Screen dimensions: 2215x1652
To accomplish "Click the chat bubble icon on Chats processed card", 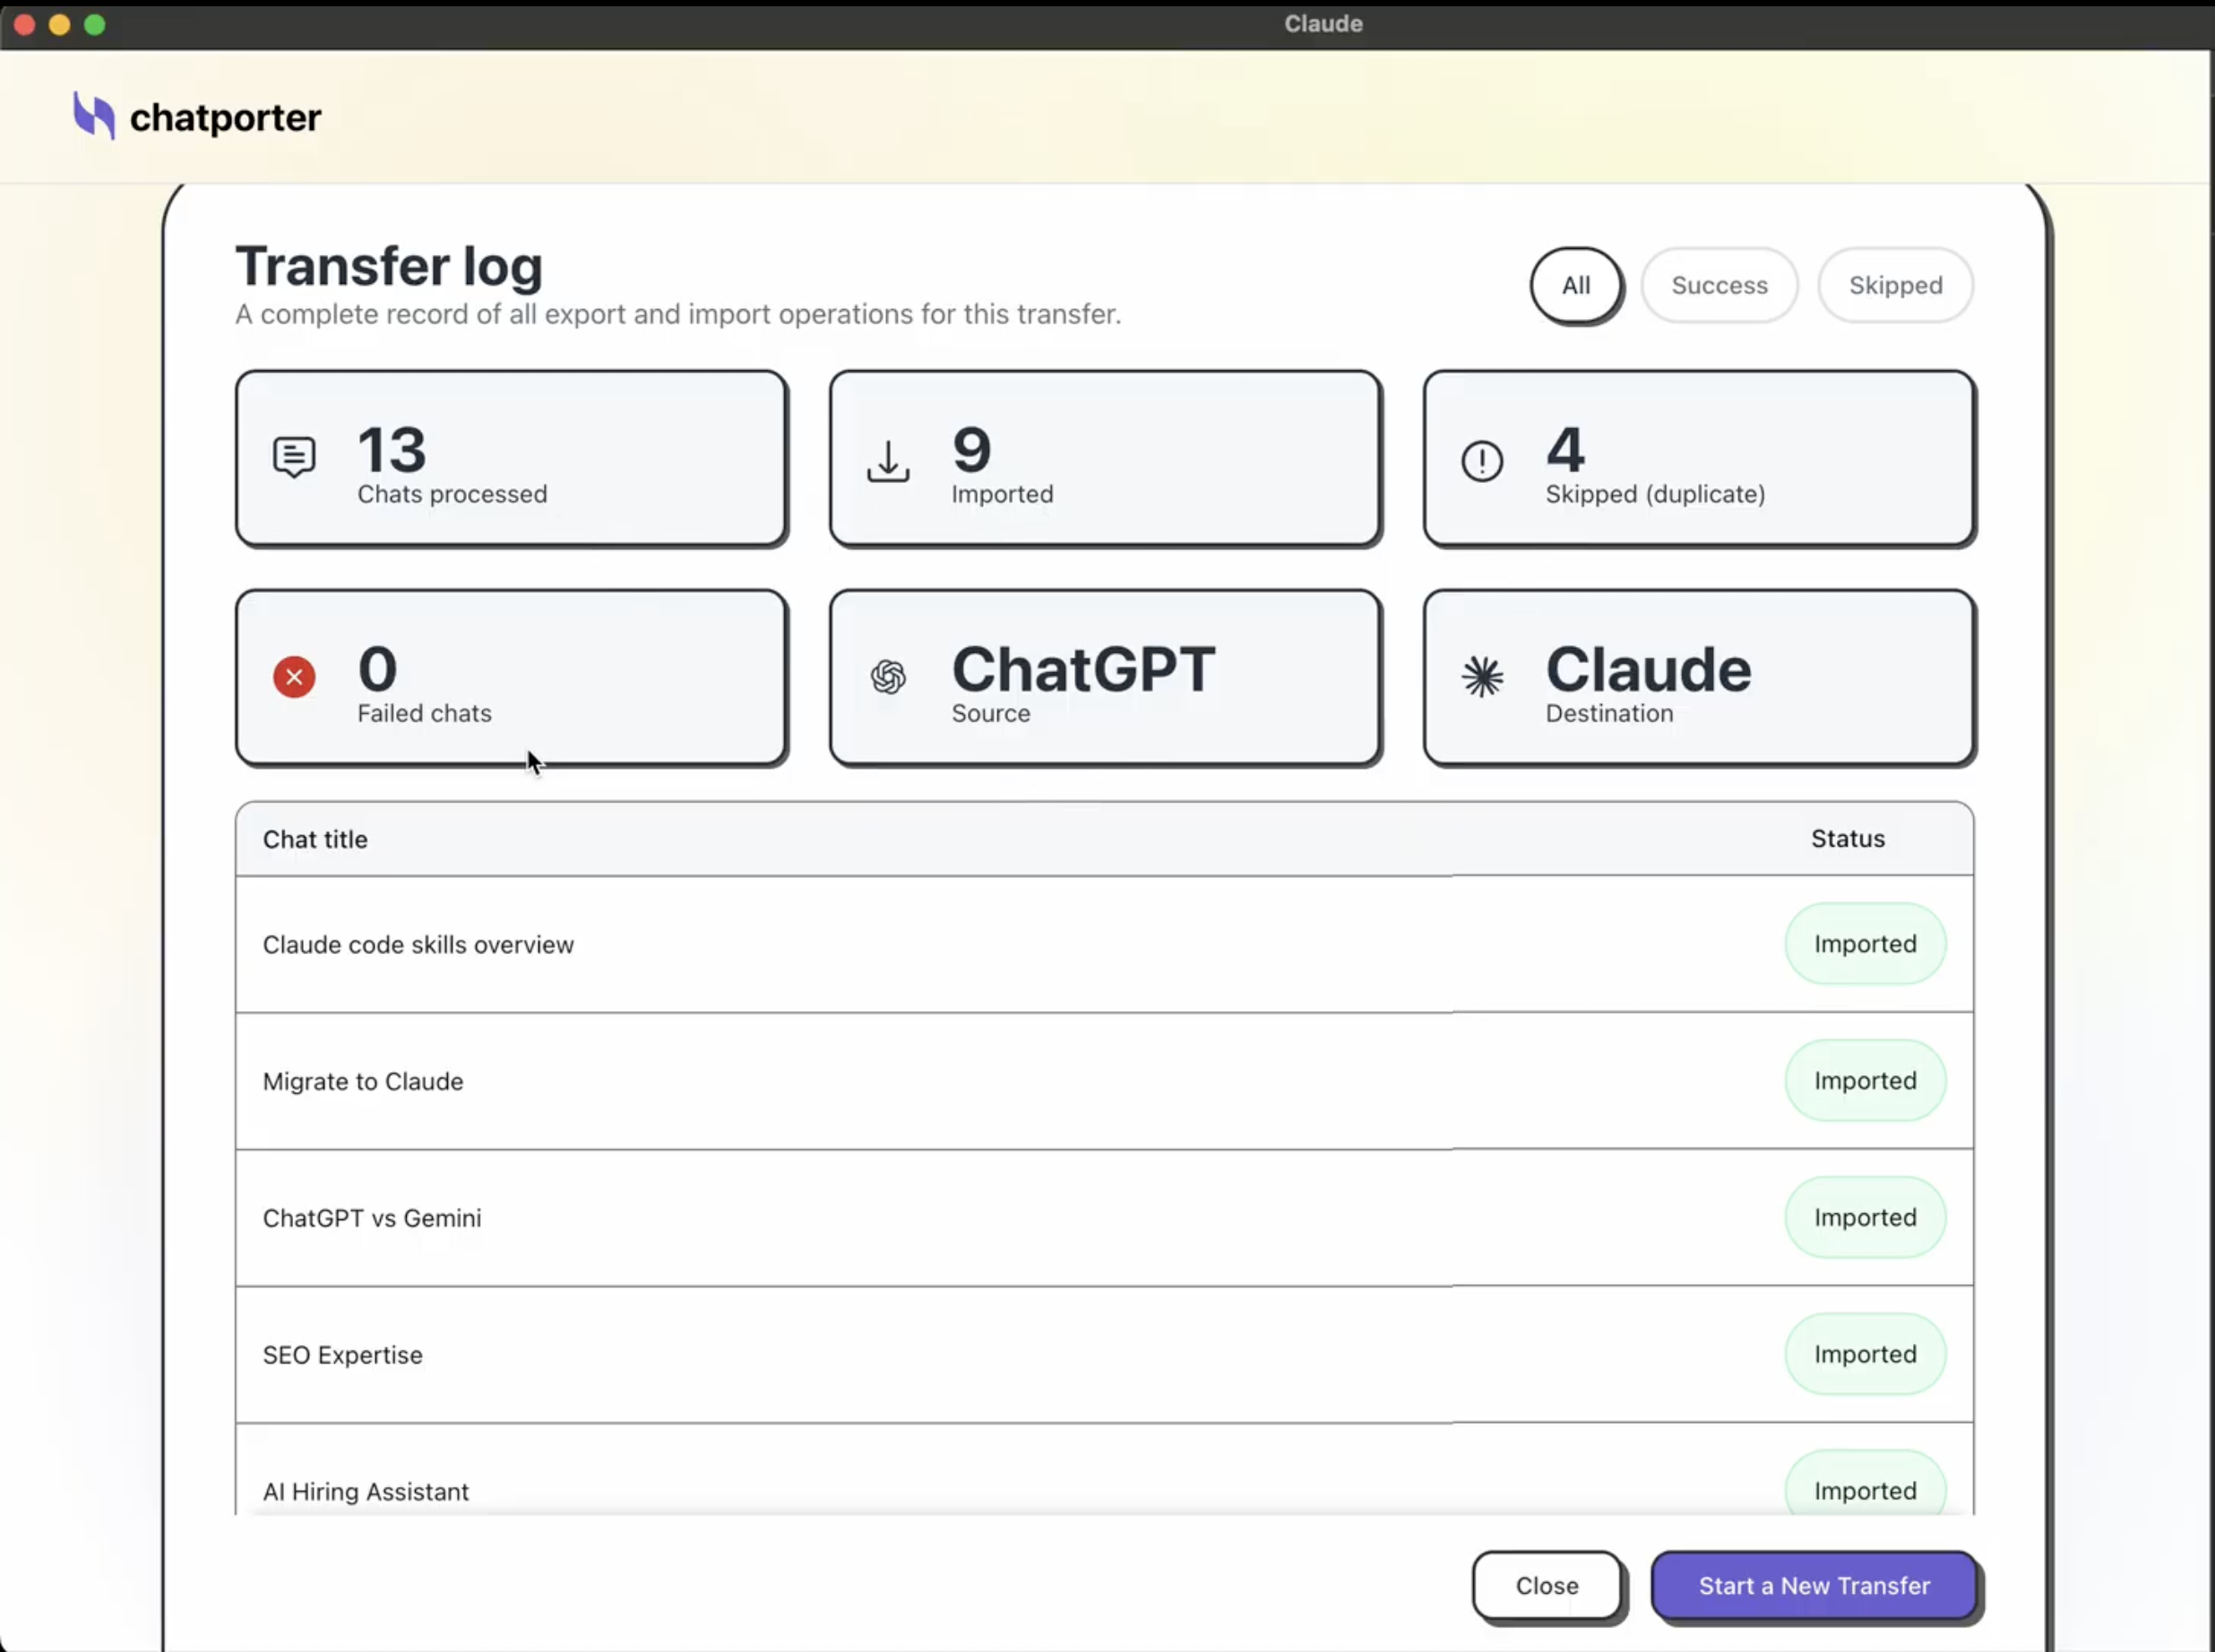I will pos(294,458).
